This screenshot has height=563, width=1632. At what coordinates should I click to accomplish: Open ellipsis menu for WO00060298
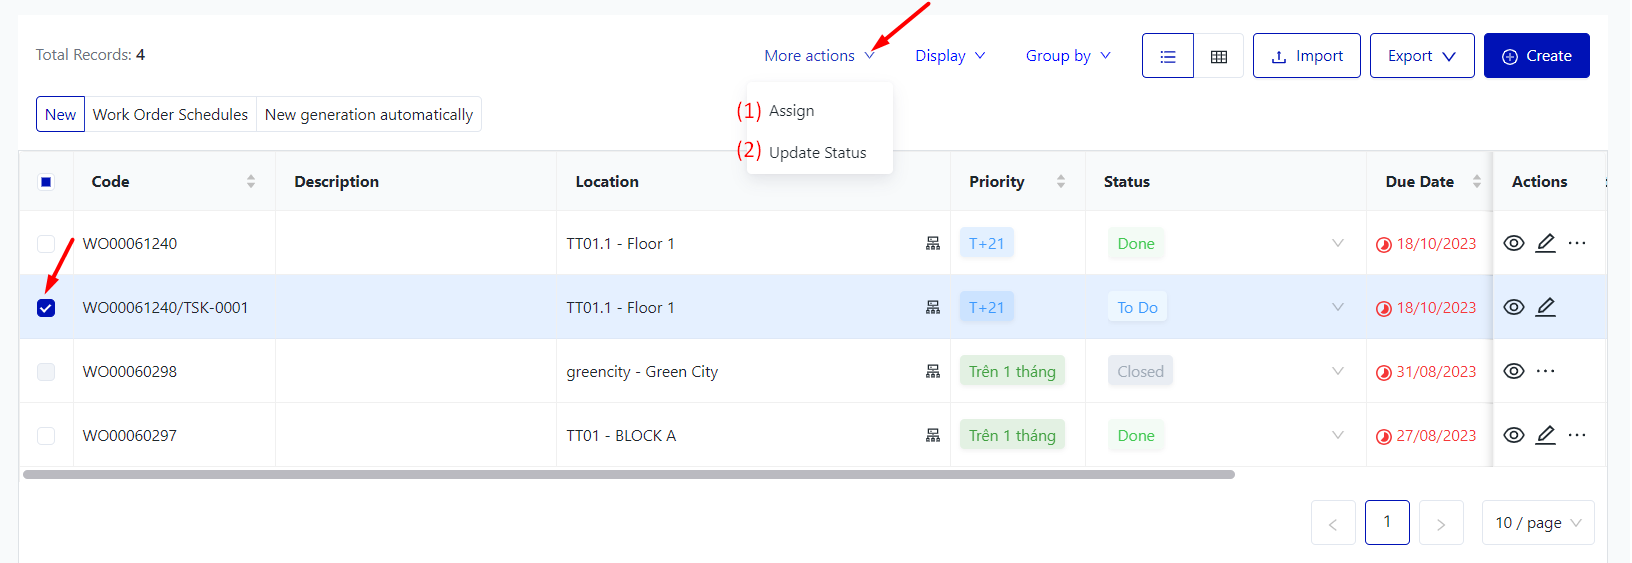[1545, 371]
